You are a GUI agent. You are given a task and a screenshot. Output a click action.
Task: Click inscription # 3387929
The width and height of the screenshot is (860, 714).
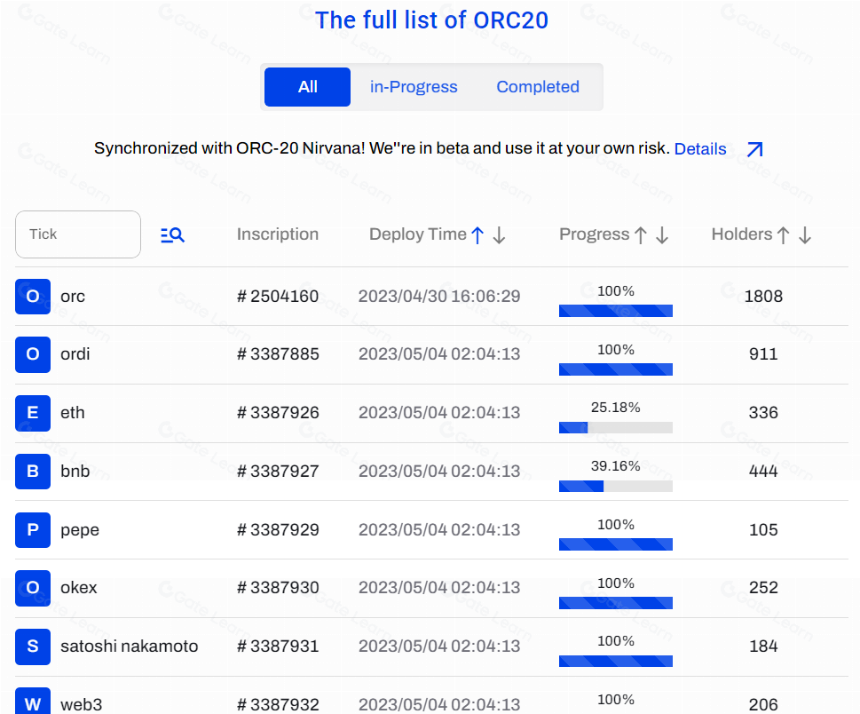[x=278, y=530]
